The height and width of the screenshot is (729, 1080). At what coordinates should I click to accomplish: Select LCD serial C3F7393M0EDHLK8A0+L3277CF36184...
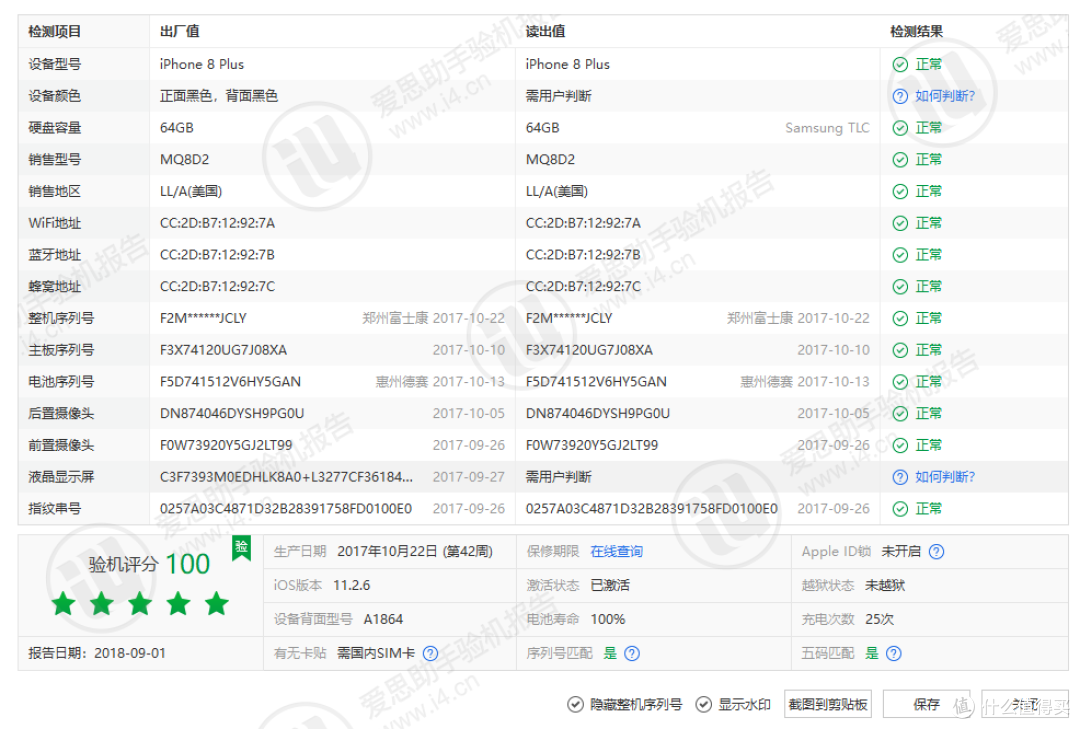pyautogui.click(x=287, y=477)
